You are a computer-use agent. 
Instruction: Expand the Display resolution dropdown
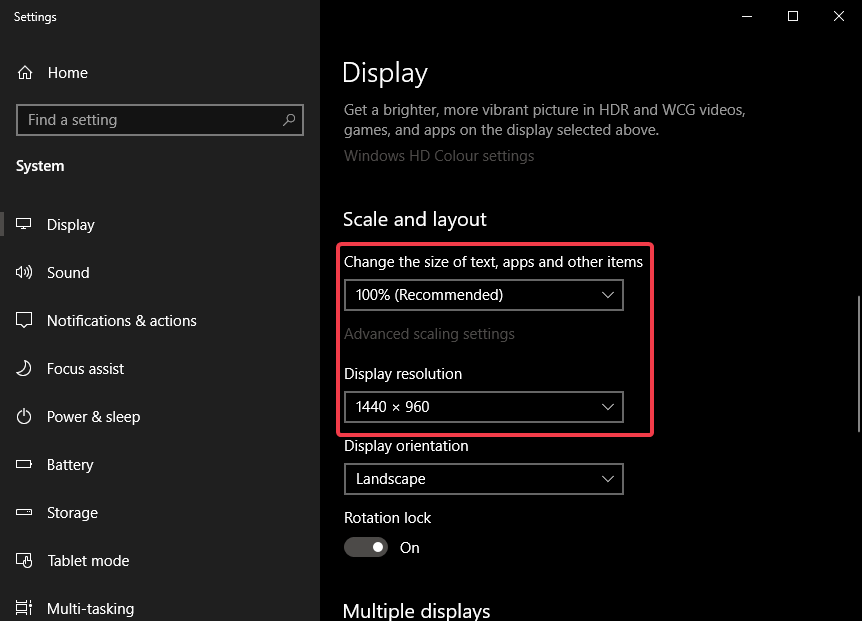[x=483, y=407]
